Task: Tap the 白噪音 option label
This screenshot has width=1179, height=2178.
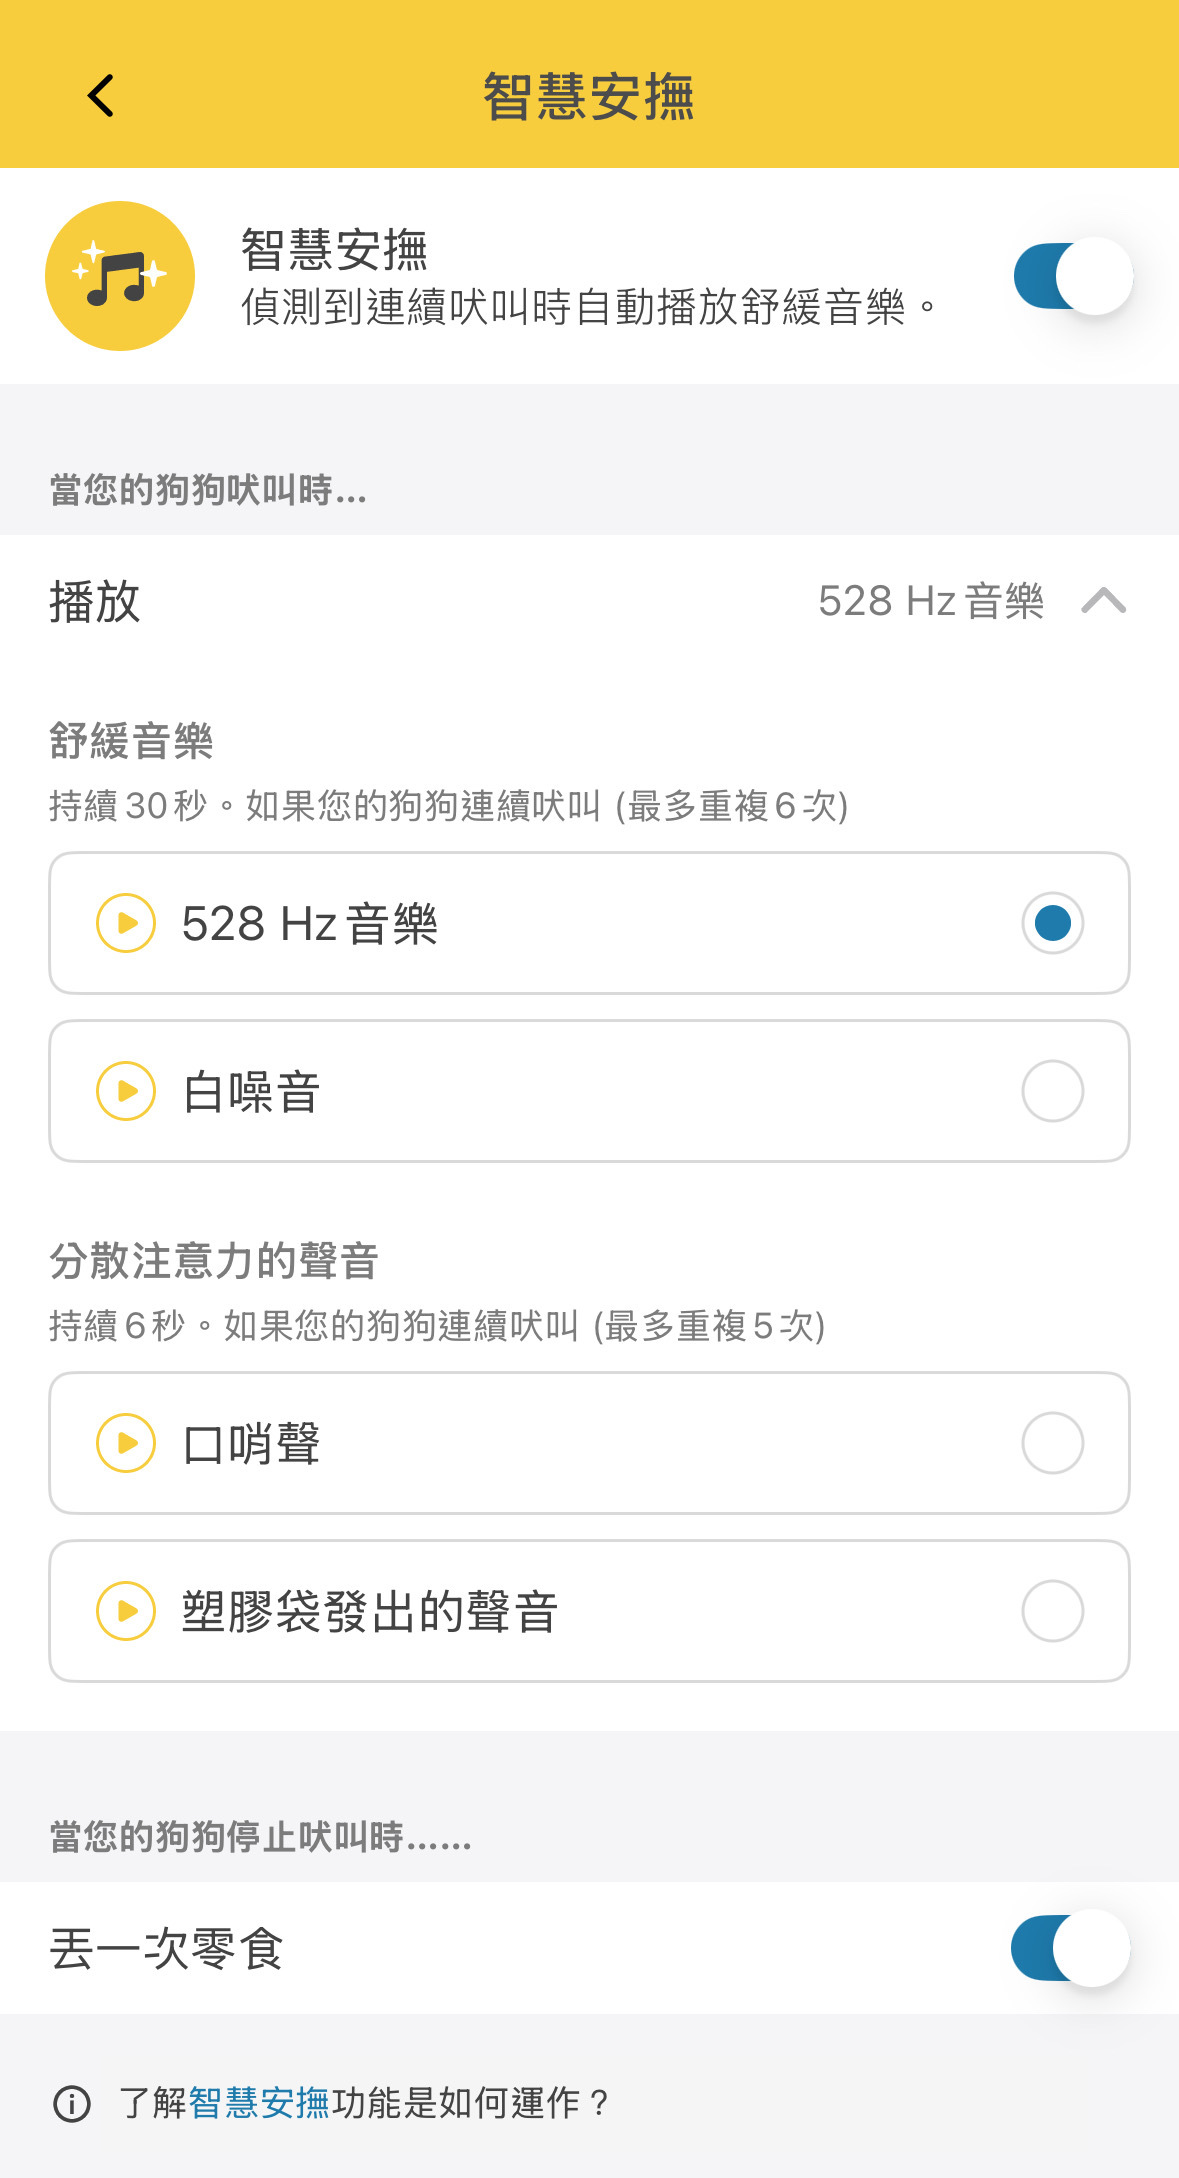Action: pyautogui.click(x=251, y=1091)
